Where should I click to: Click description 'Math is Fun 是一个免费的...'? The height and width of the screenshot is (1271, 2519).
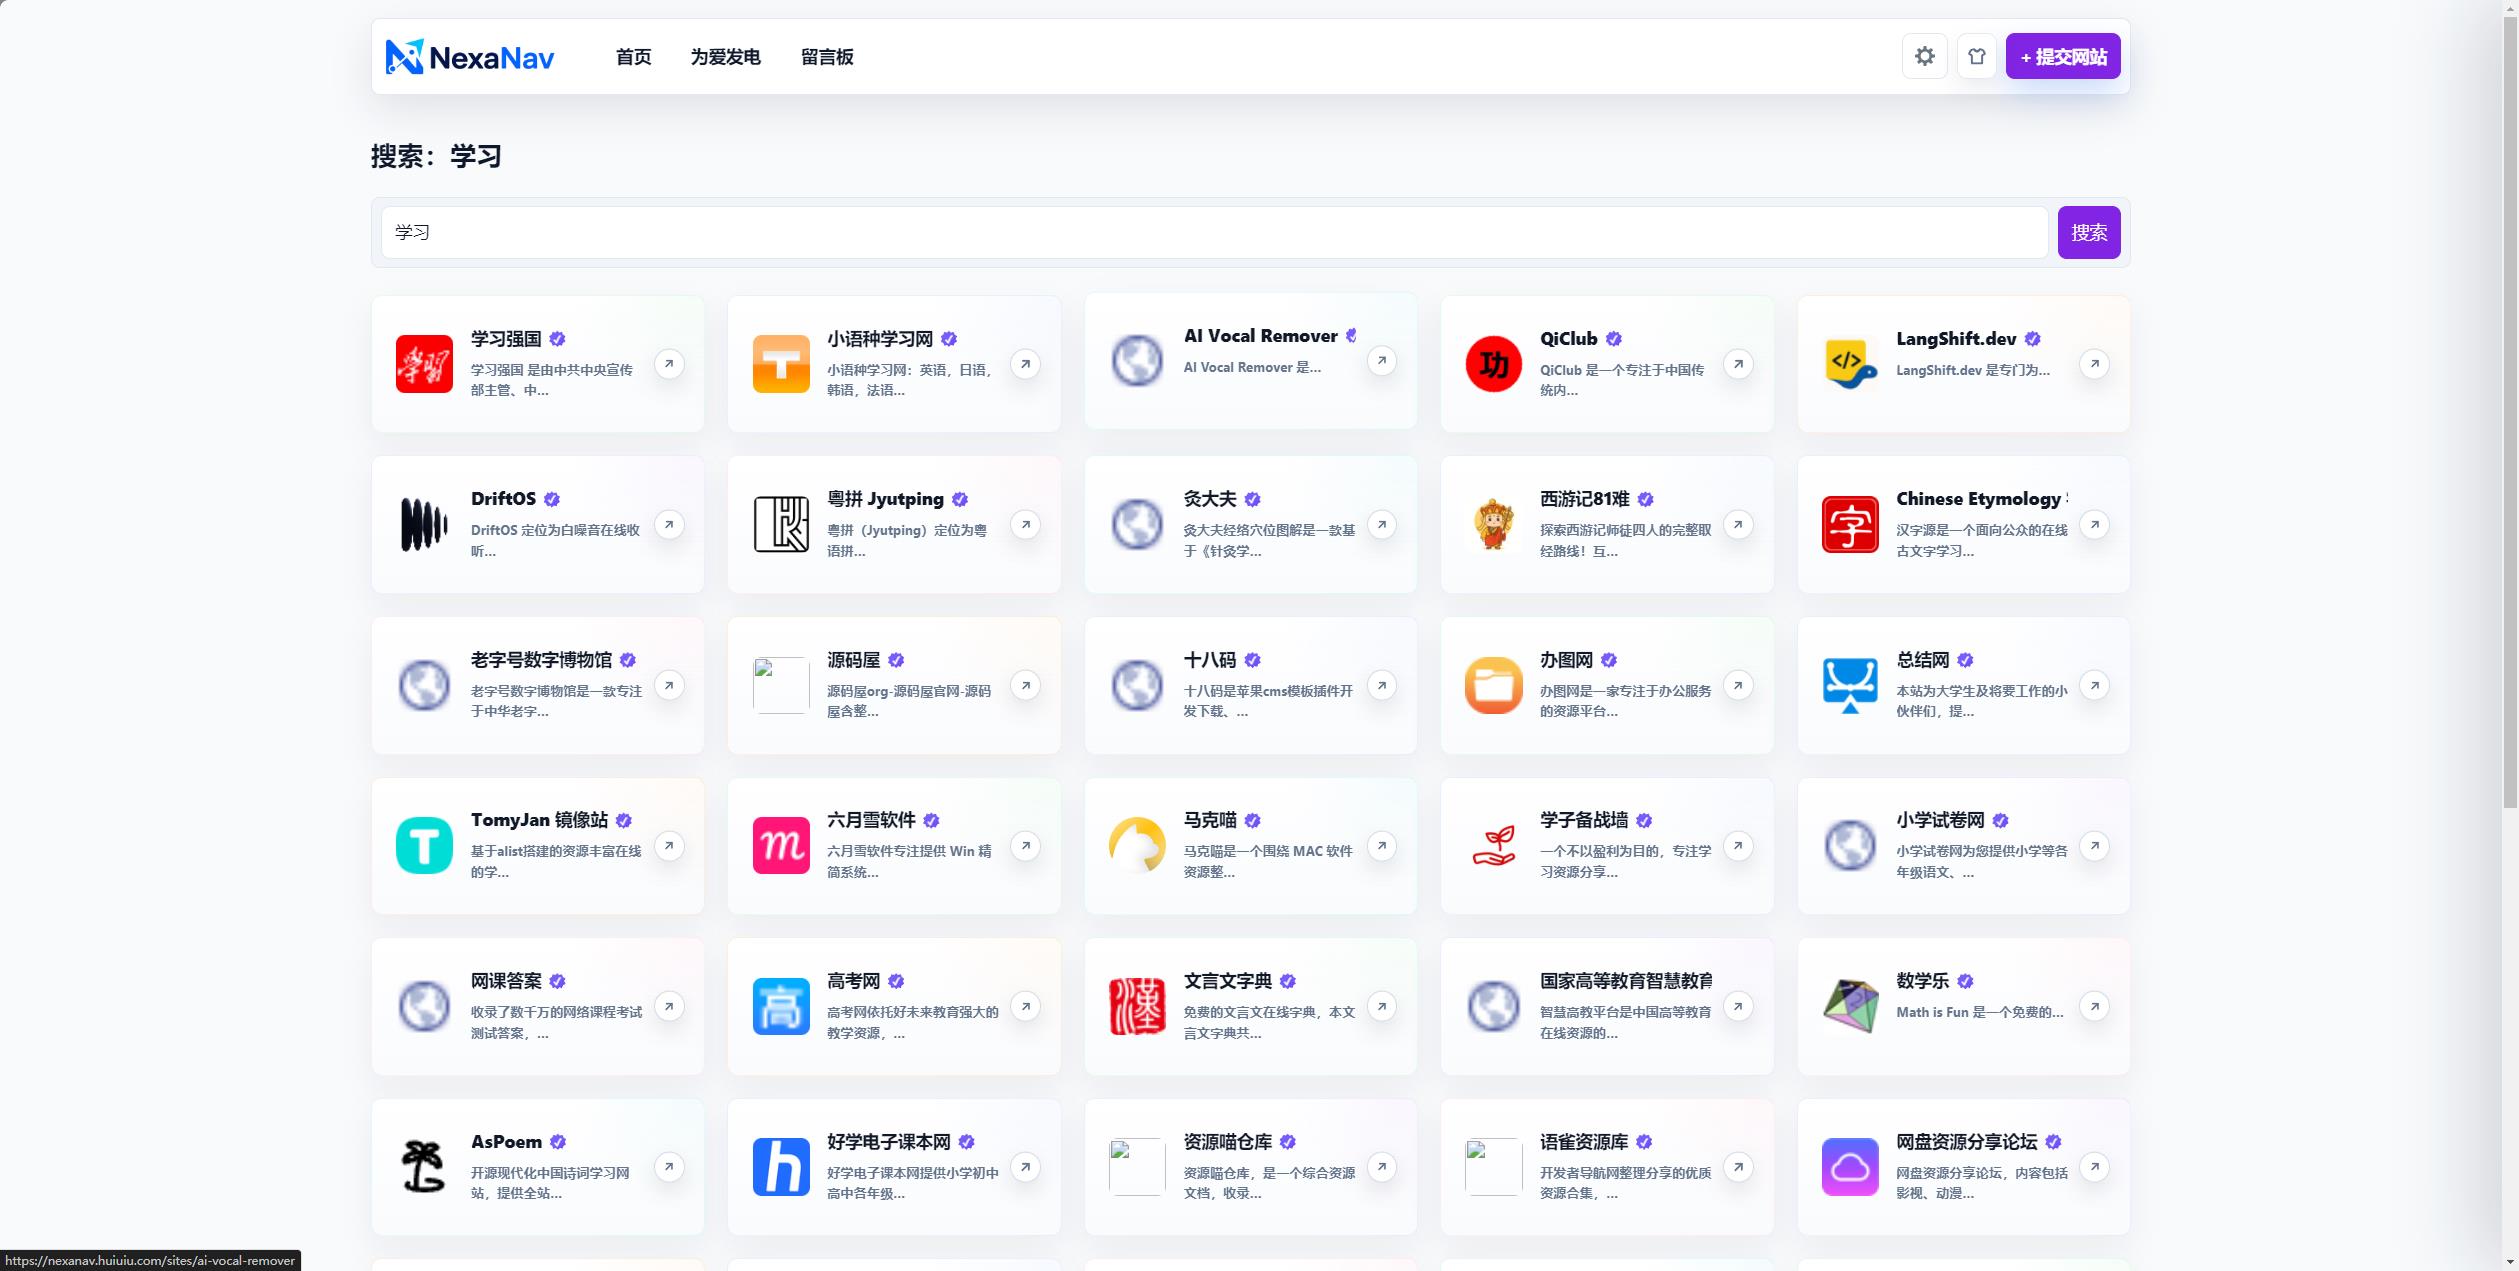[x=1979, y=1012]
